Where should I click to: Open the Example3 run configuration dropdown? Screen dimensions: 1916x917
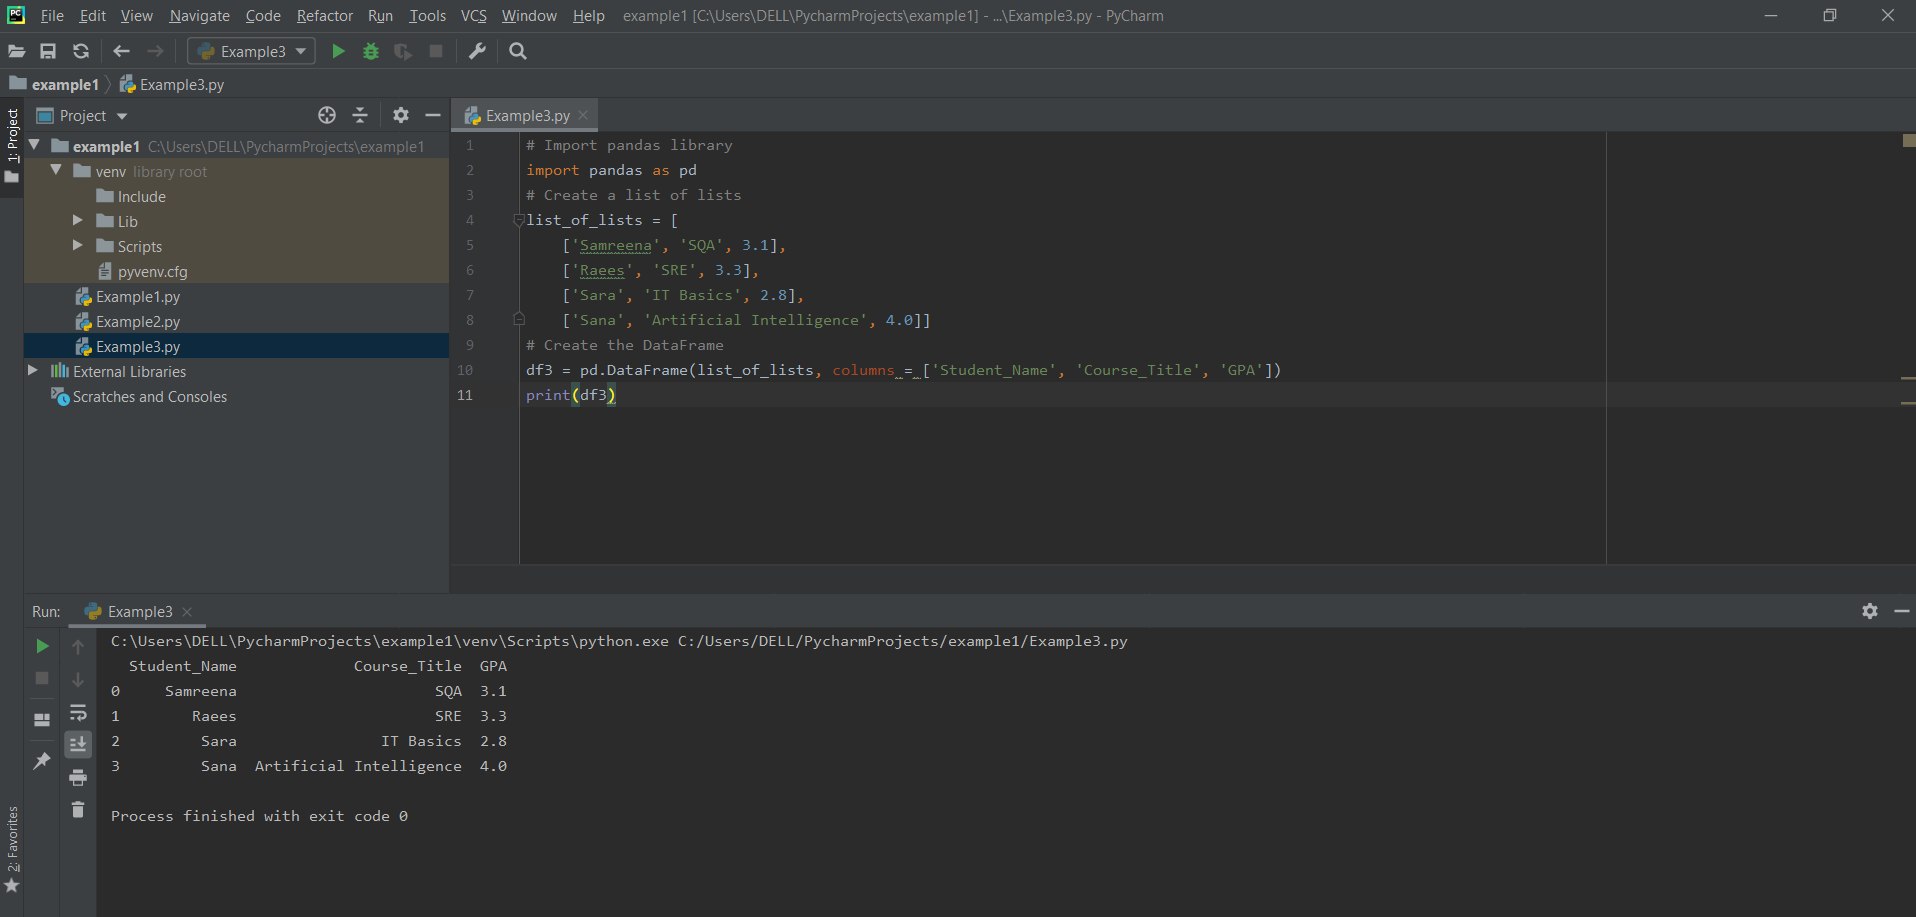[x=252, y=51]
